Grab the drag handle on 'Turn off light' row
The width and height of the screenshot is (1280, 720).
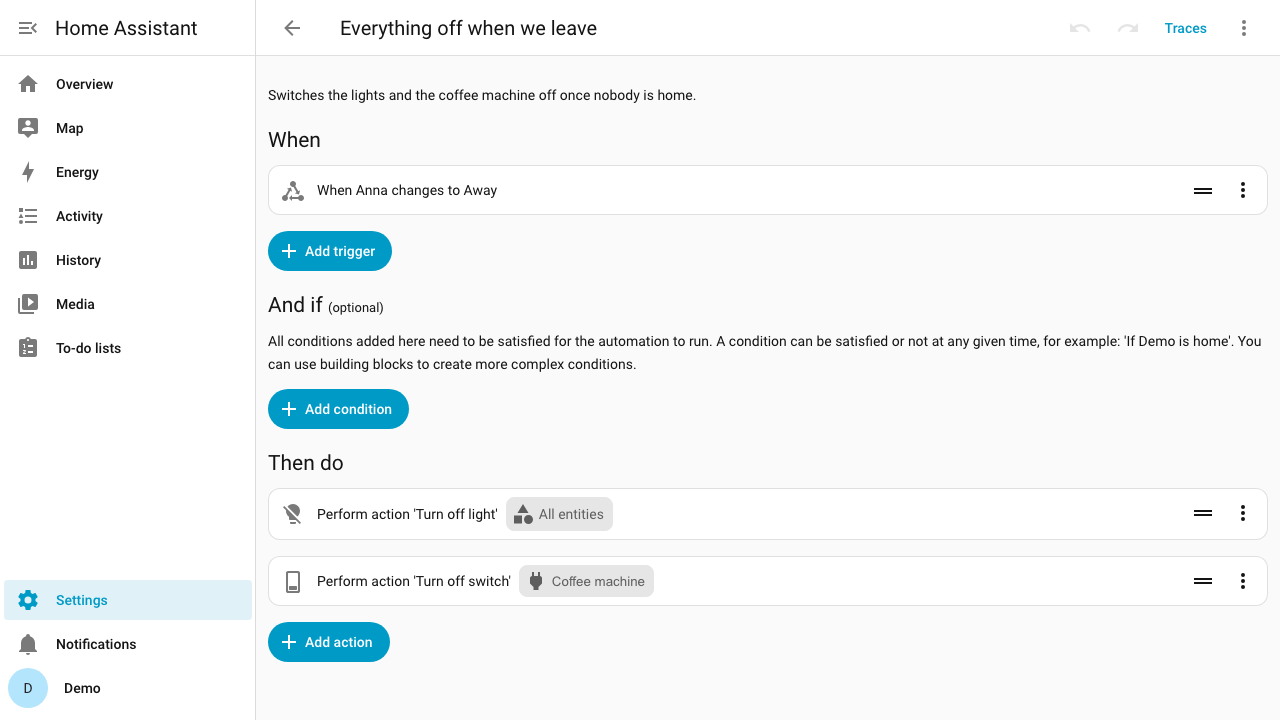(x=1203, y=513)
